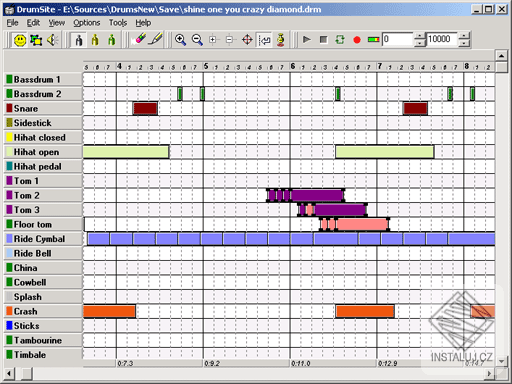512x384 pixels.
Task: Click the horizontal scrollbar right arrow
Action: [489, 373]
